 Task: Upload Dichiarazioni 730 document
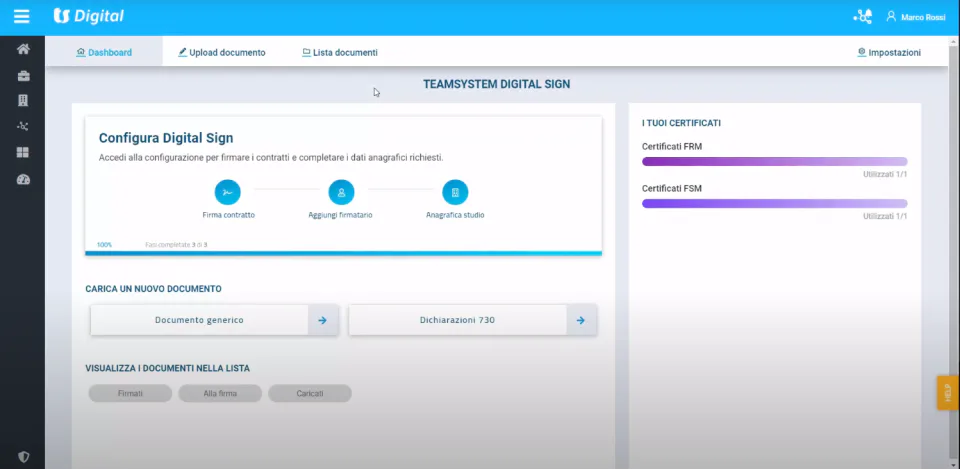[457, 320]
